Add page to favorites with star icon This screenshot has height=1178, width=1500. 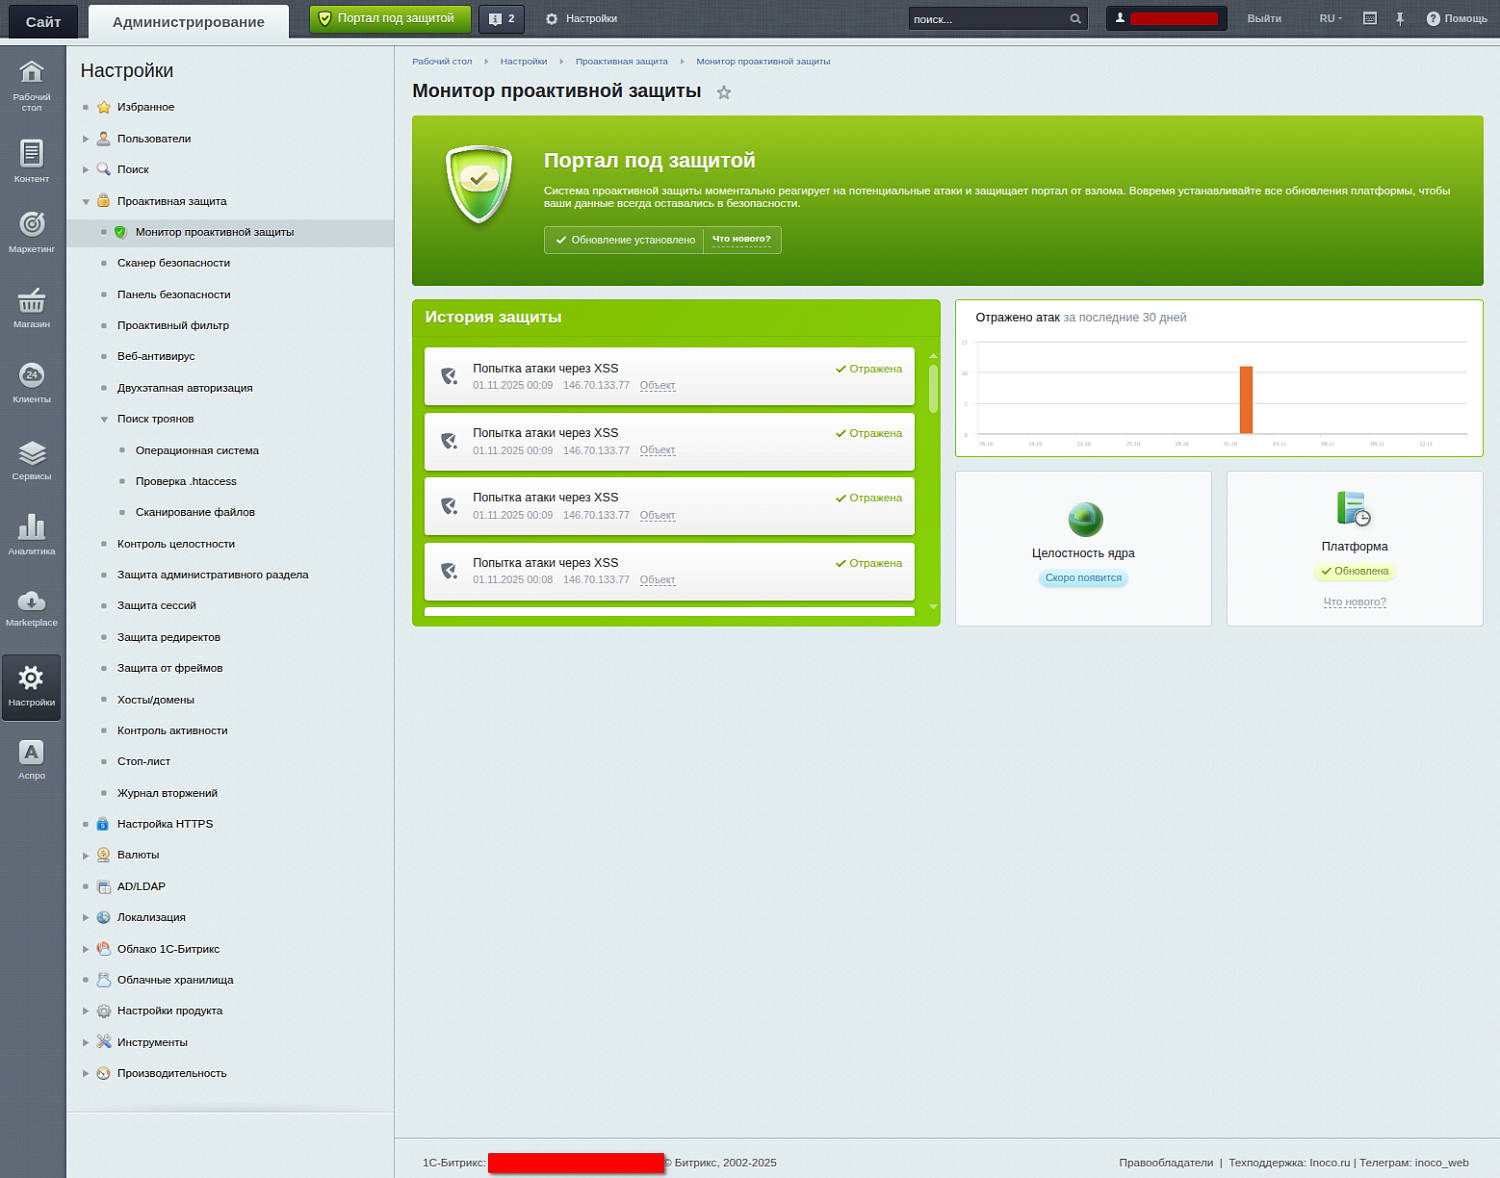click(x=724, y=93)
